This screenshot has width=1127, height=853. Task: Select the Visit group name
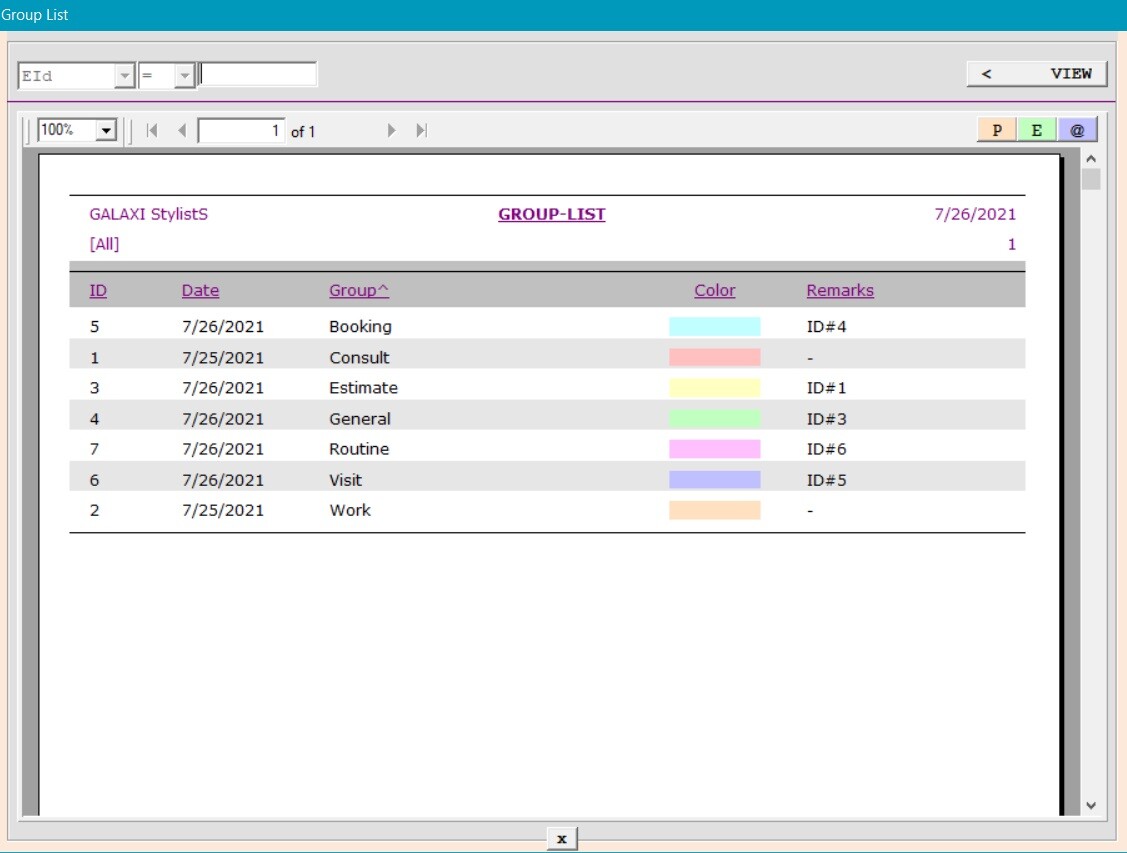tap(345, 480)
